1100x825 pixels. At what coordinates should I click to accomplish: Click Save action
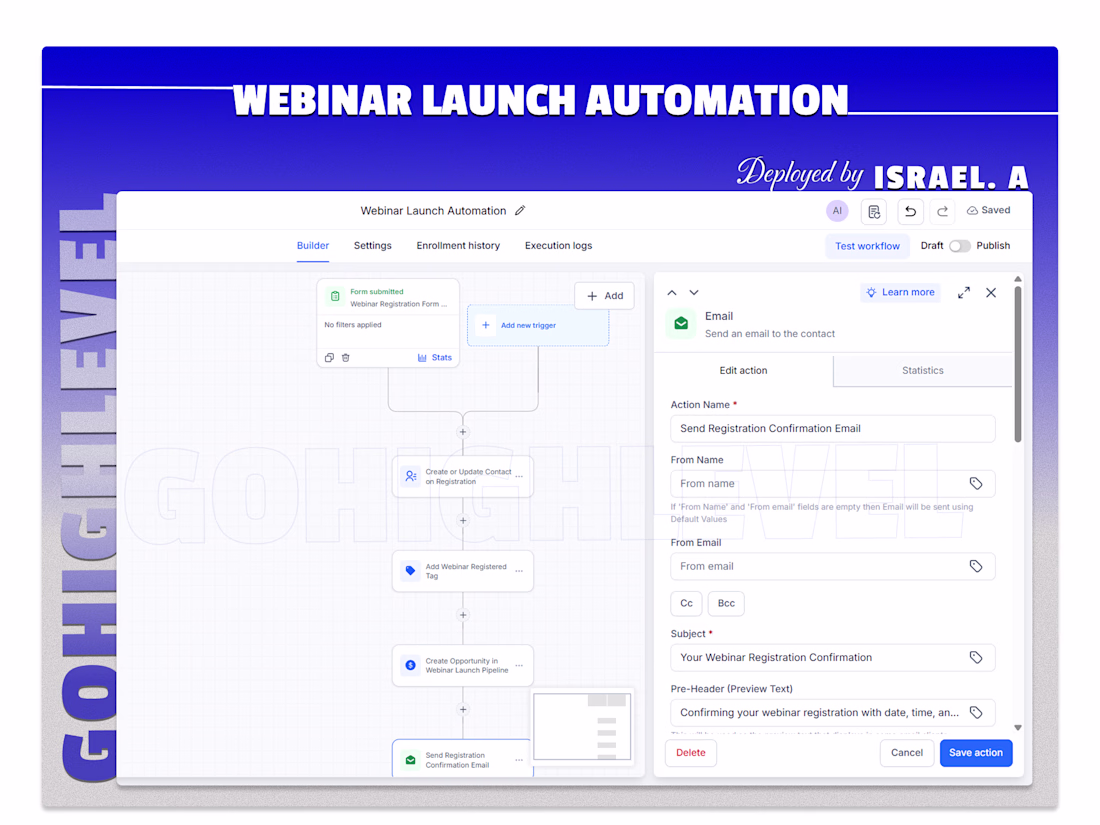click(976, 753)
